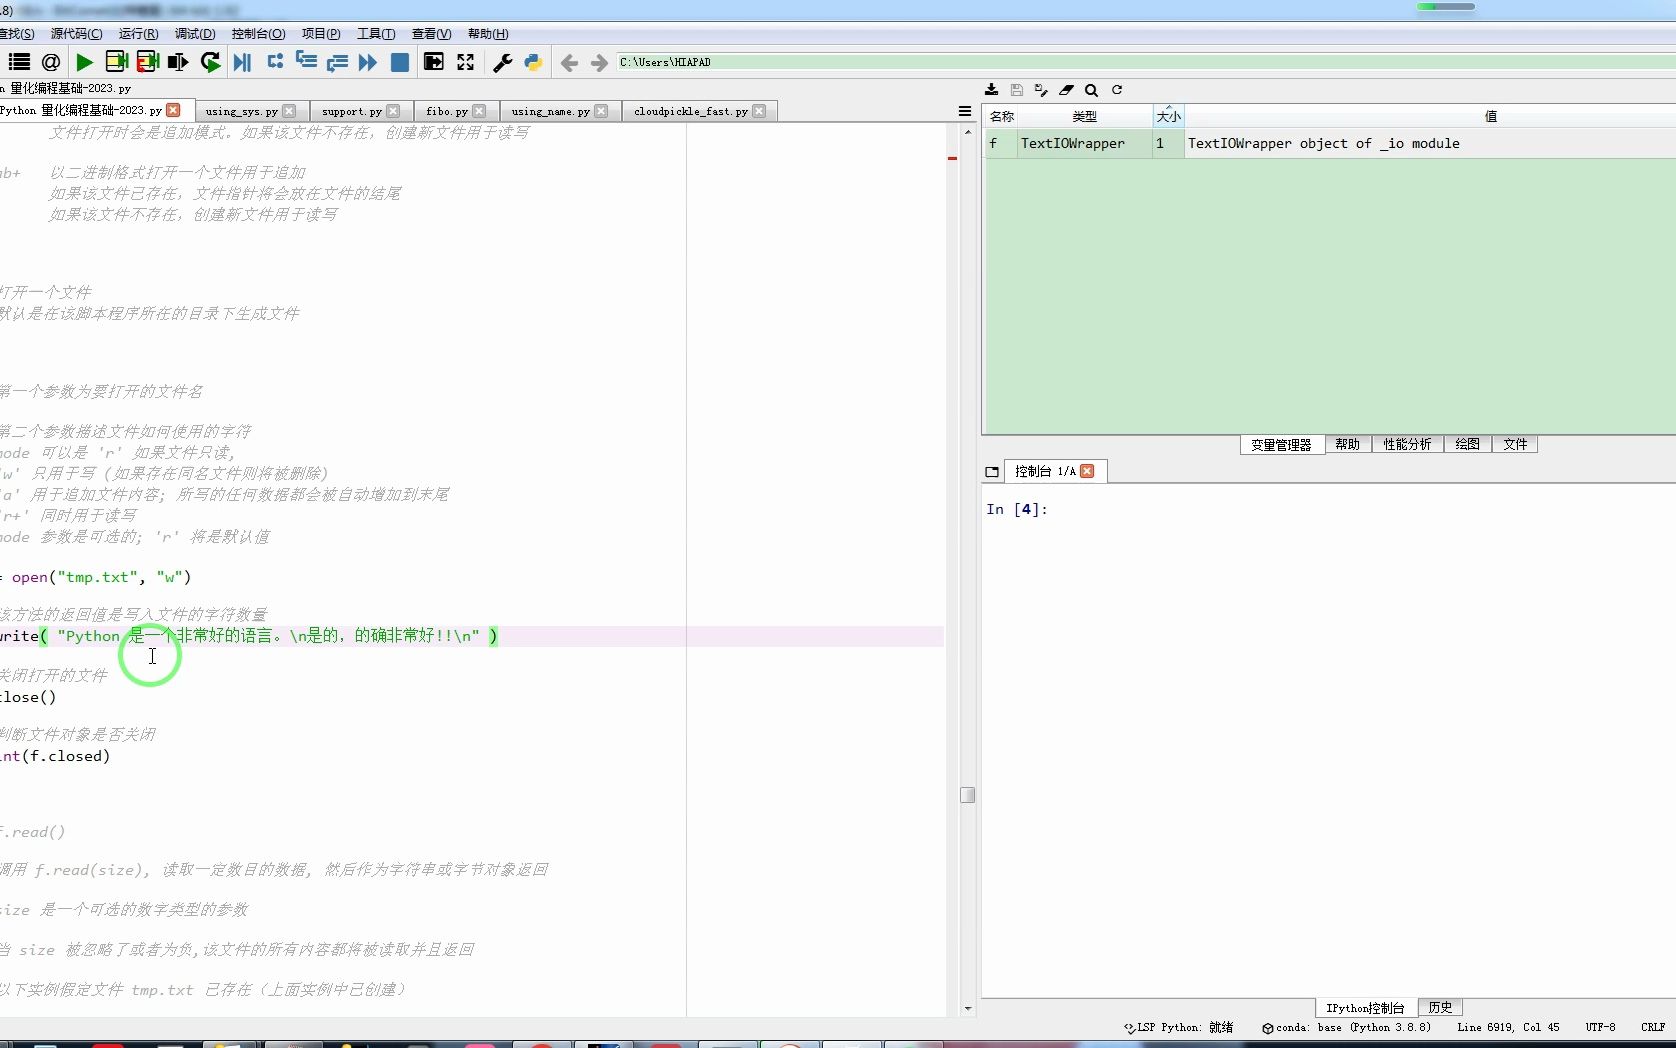Open the 控制台(O) menu
This screenshot has height=1048, width=1676.
tap(258, 33)
